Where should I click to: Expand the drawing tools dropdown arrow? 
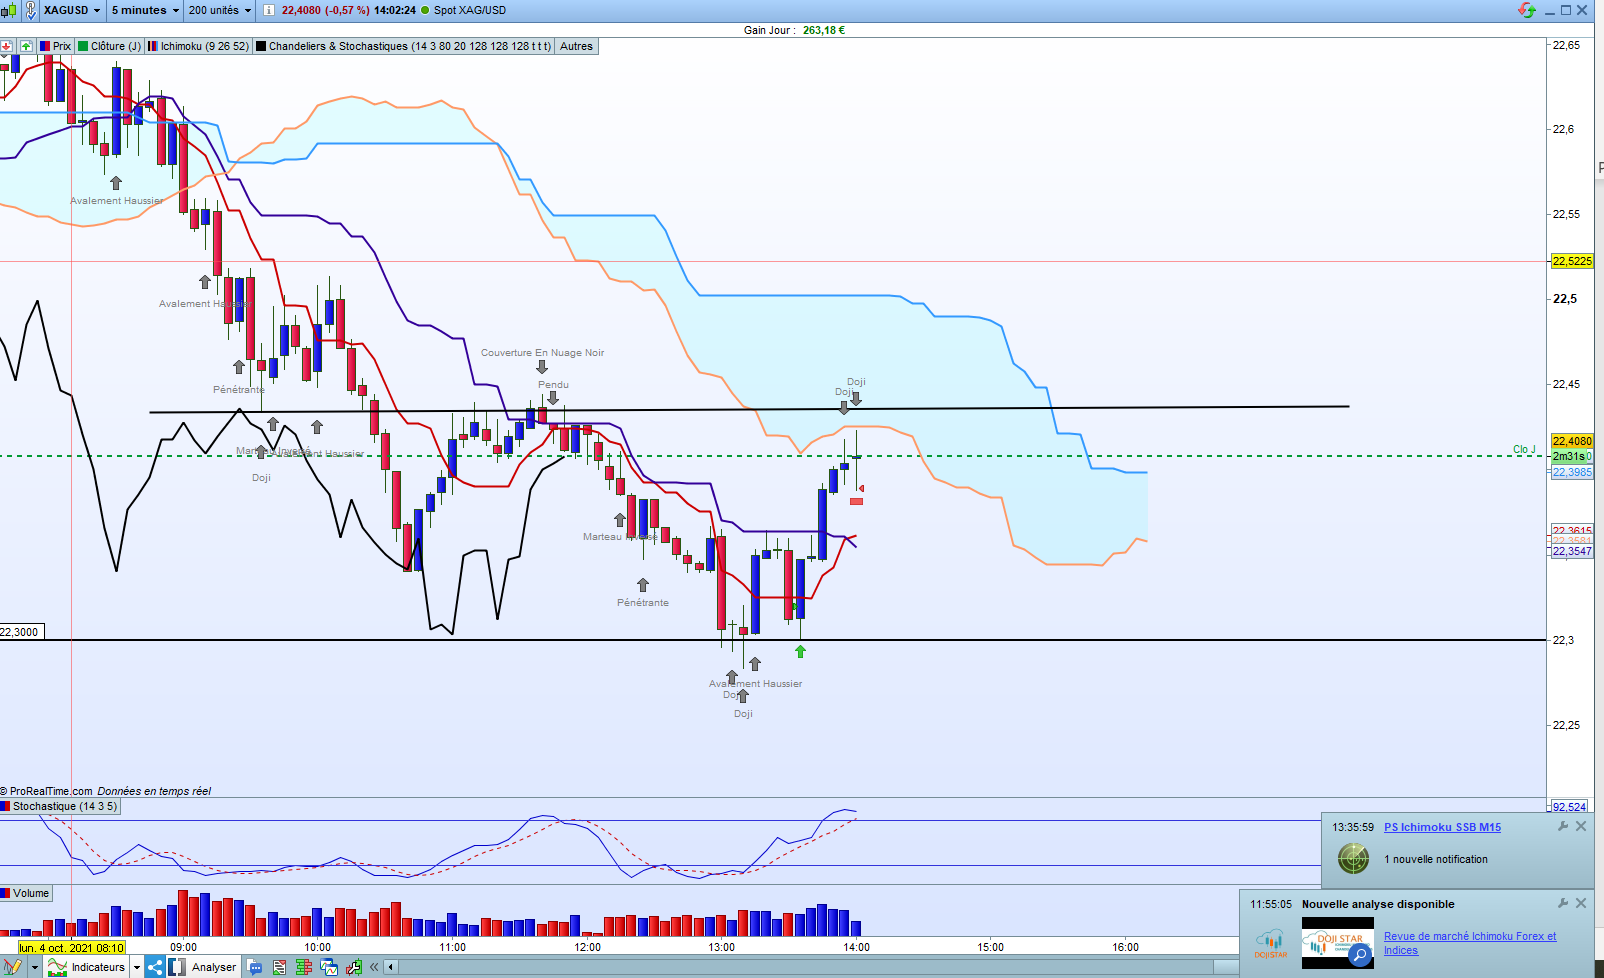[x=35, y=967]
